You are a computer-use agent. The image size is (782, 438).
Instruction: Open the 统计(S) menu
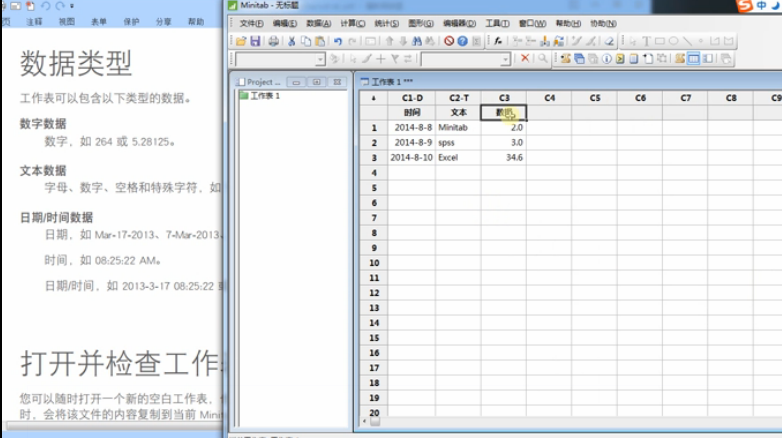pyautogui.click(x=387, y=23)
